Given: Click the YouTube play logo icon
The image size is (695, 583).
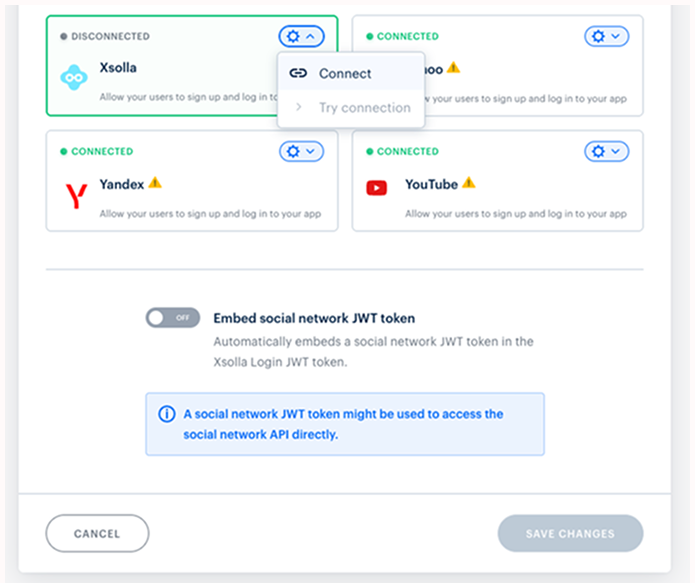Looking at the screenshot, I should [x=376, y=188].
